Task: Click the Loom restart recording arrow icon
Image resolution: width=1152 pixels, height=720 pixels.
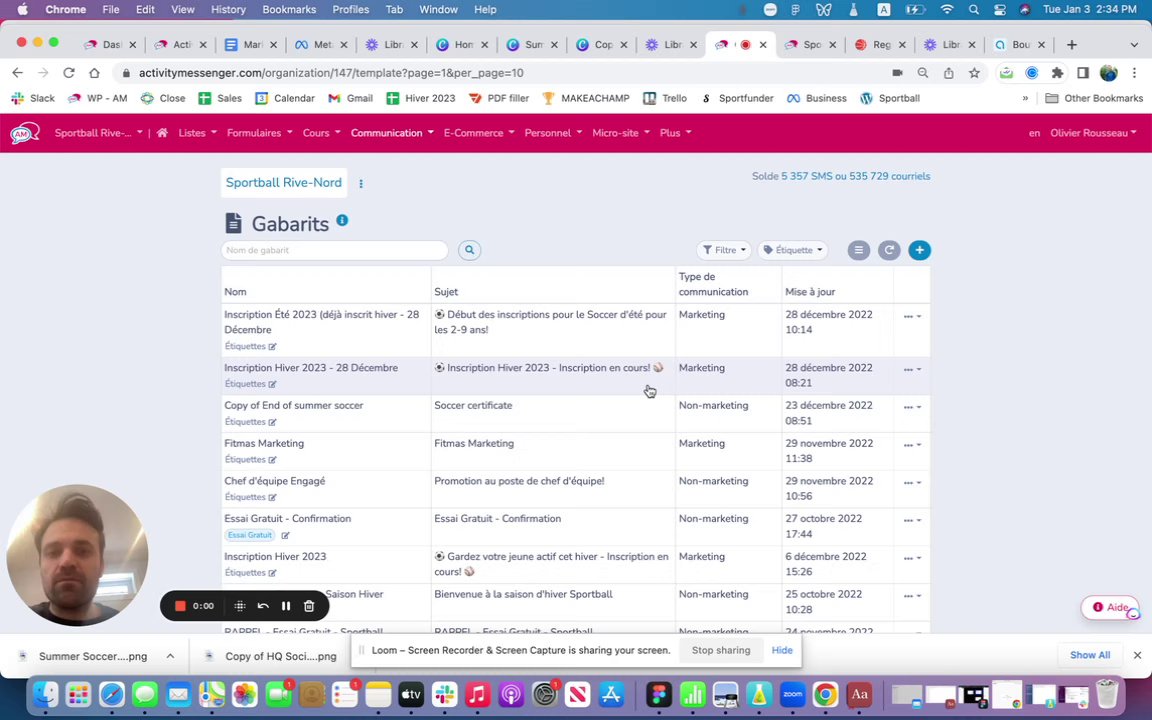Action: click(x=263, y=606)
